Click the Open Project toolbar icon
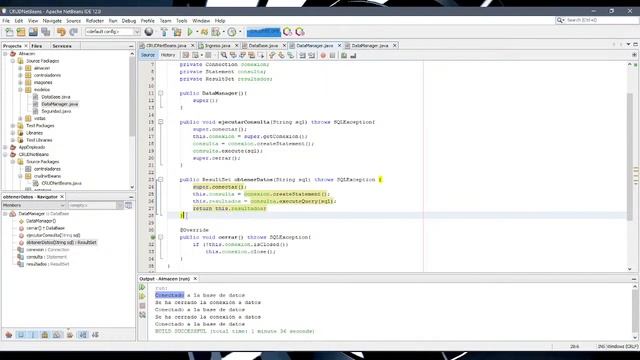Screen dimensions: 640x360 (x=33, y=32)
